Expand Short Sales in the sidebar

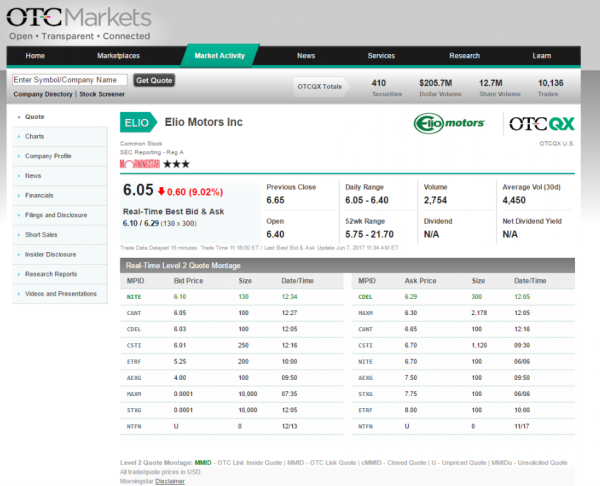60,235
